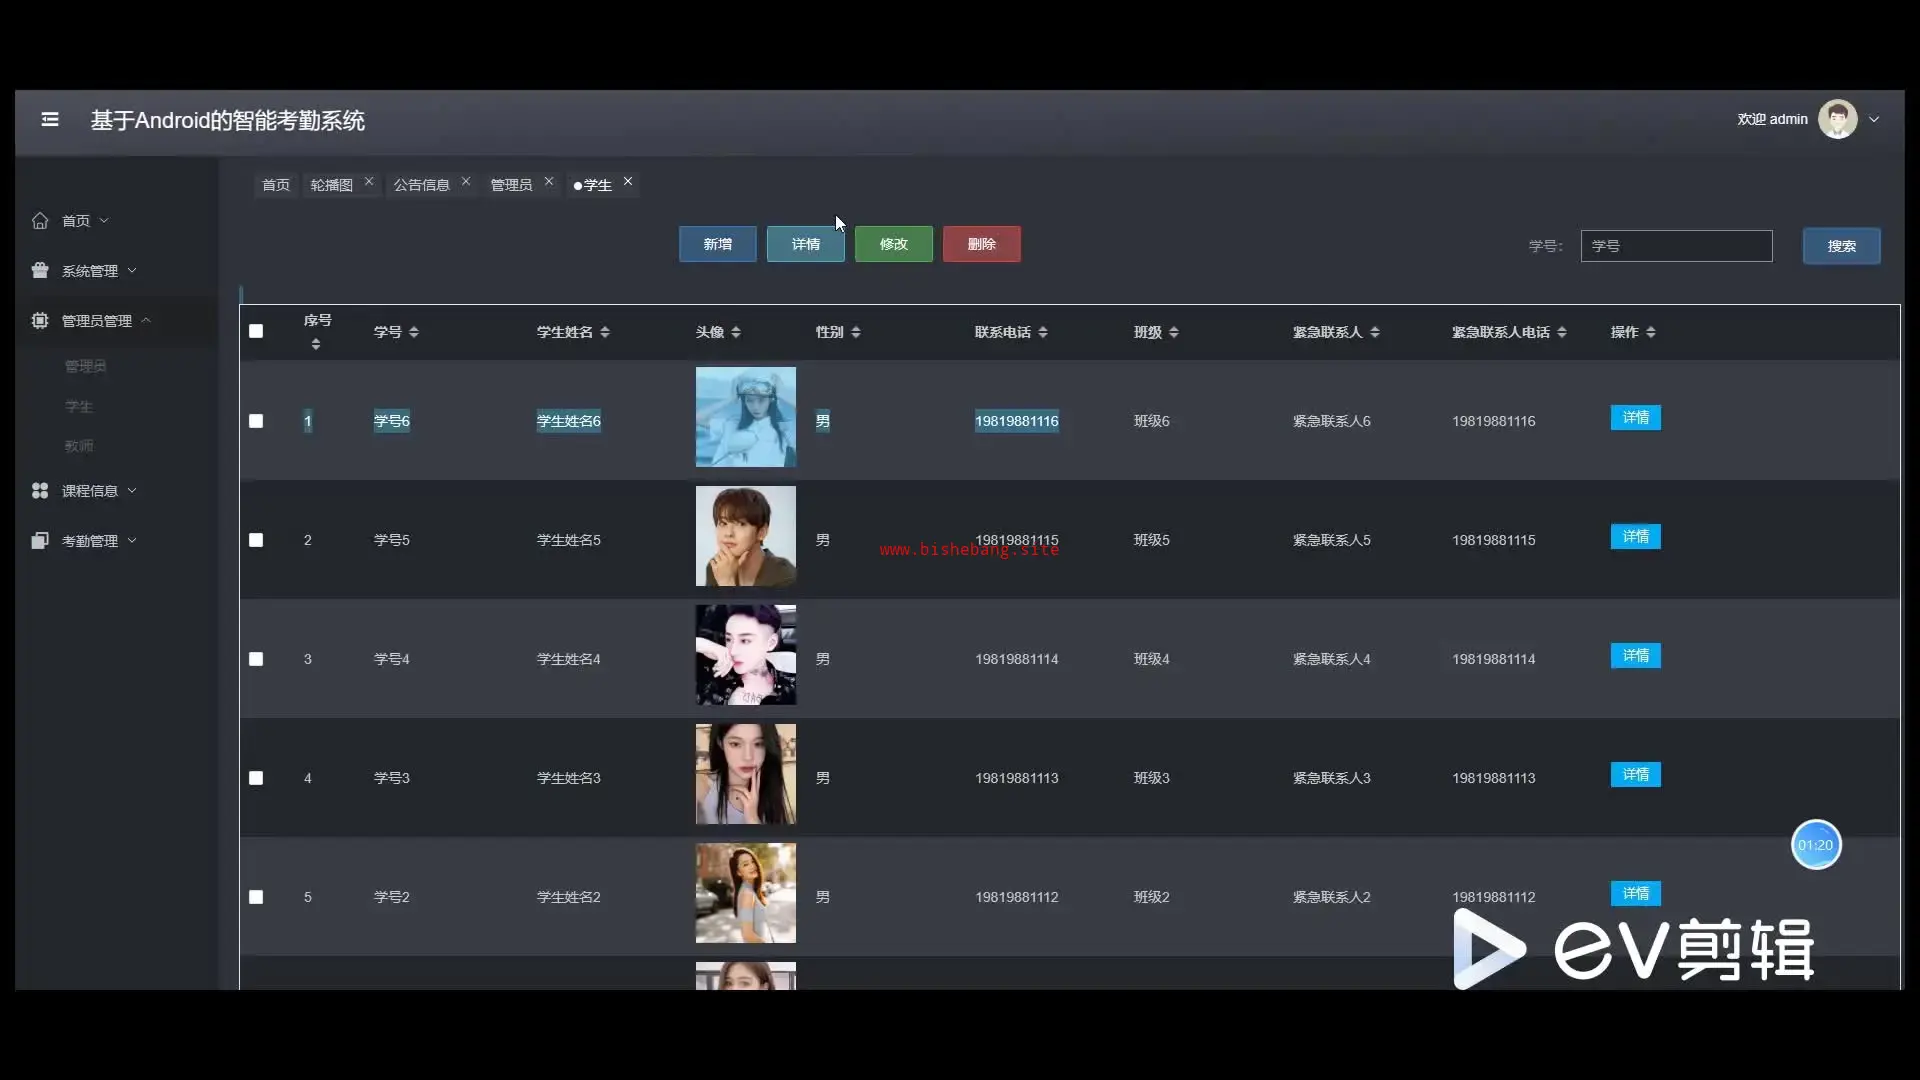Viewport: 1920px width, 1080px height.
Task: Collapse the 管理员管理 sidebar menu
Action: (146, 320)
